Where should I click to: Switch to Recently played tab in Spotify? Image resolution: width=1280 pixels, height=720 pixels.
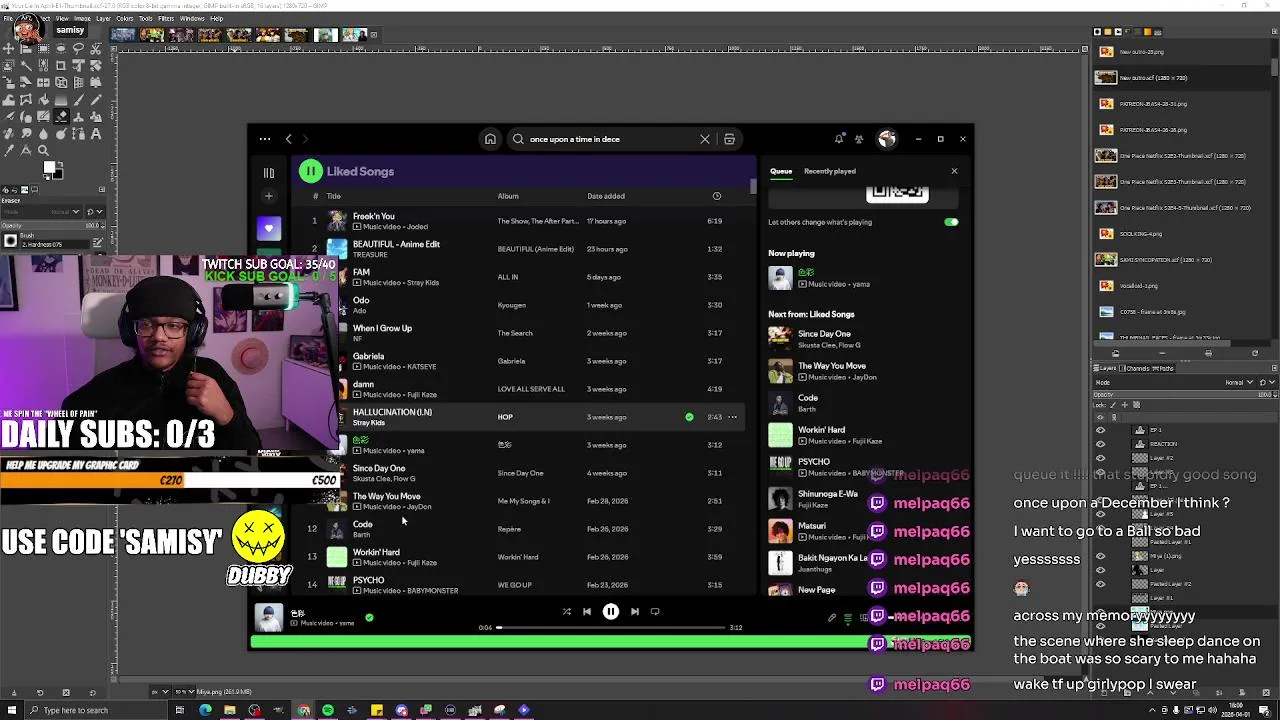click(829, 171)
